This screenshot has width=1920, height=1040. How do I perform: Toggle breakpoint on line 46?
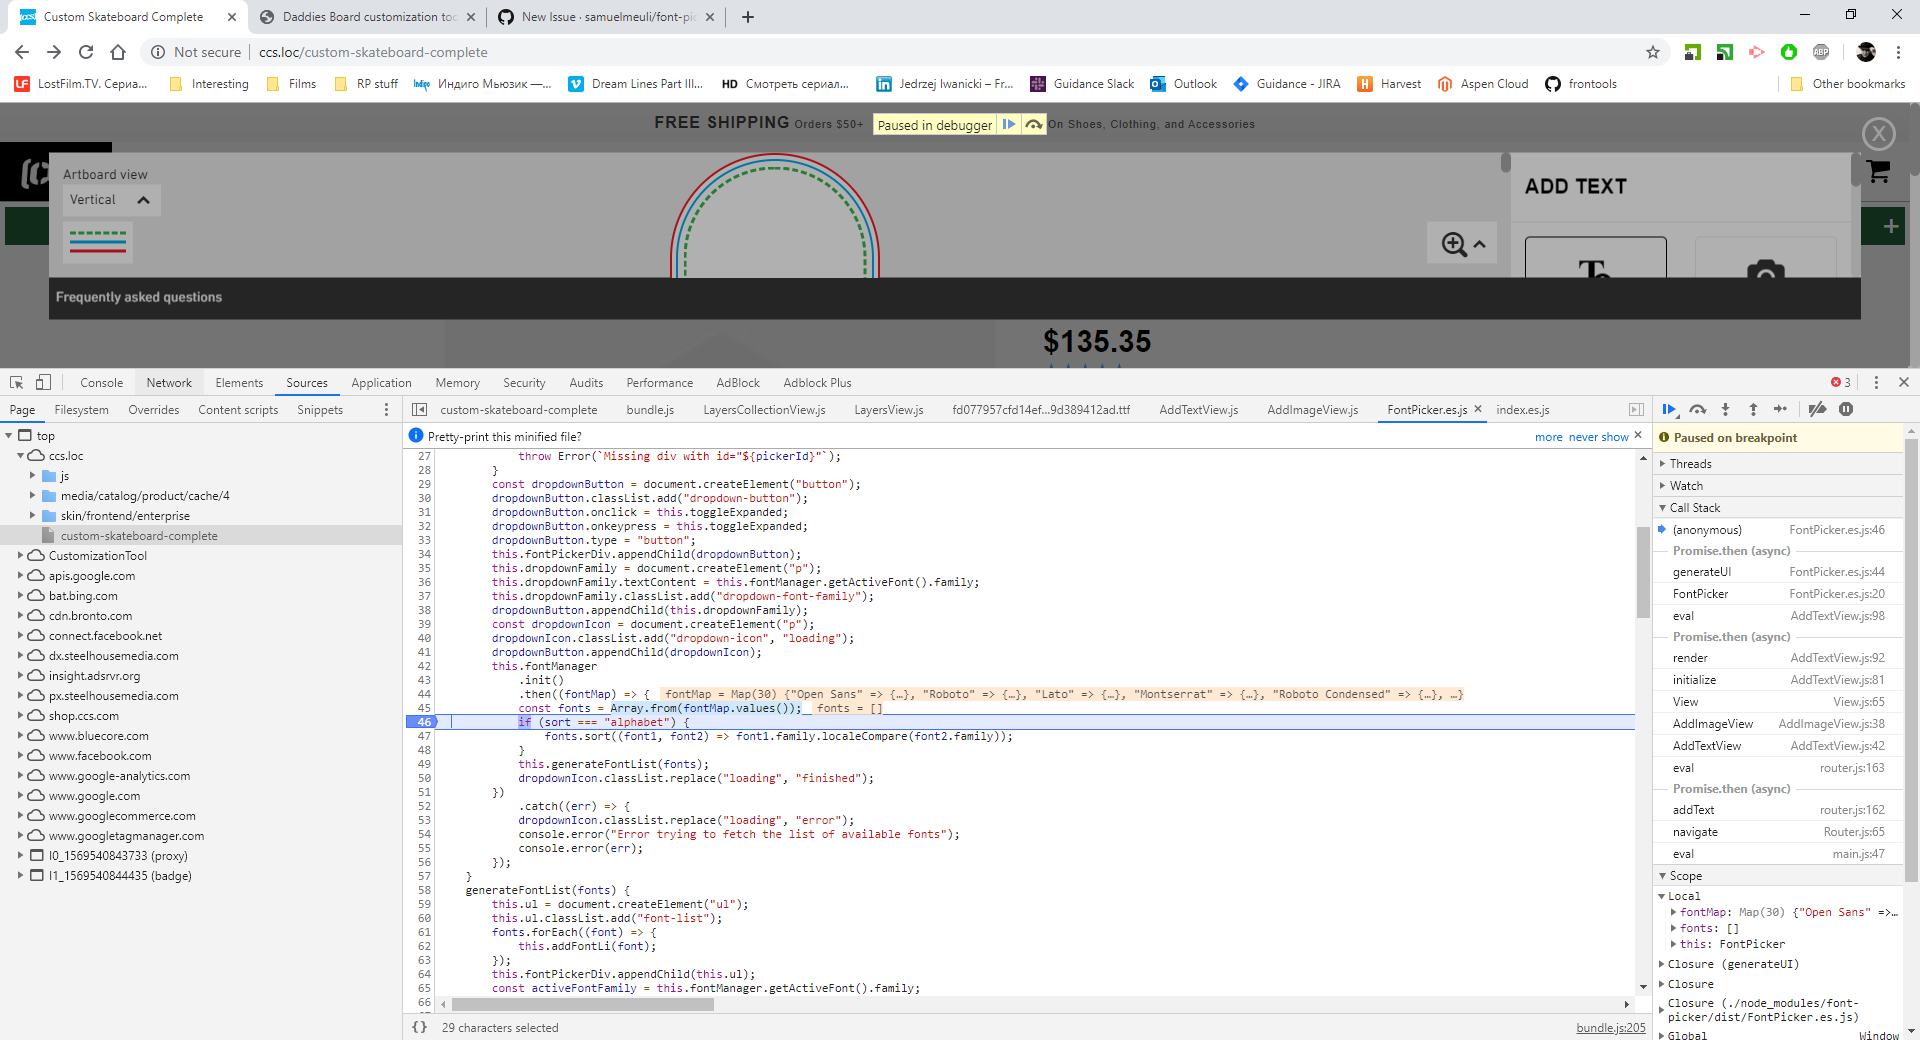pyautogui.click(x=423, y=722)
